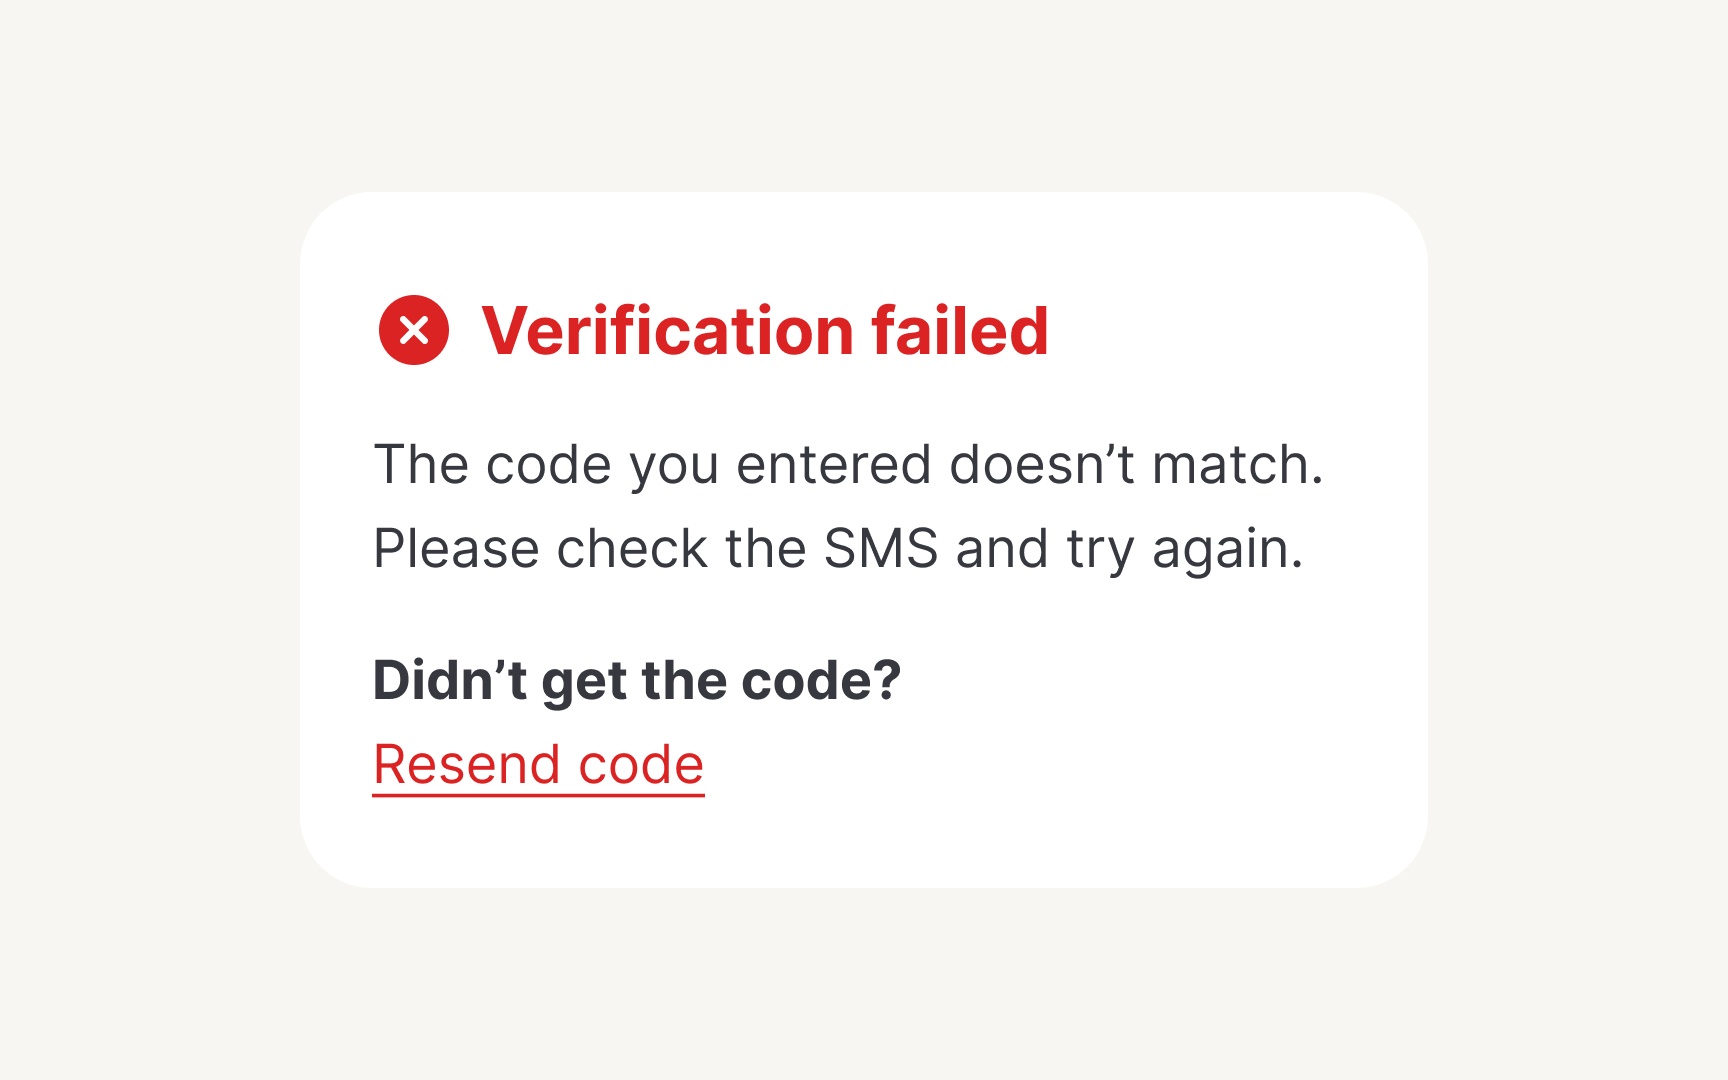The image size is (1728, 1080).
Task: Click the word "Please" in the message
Action: point(456,549)
